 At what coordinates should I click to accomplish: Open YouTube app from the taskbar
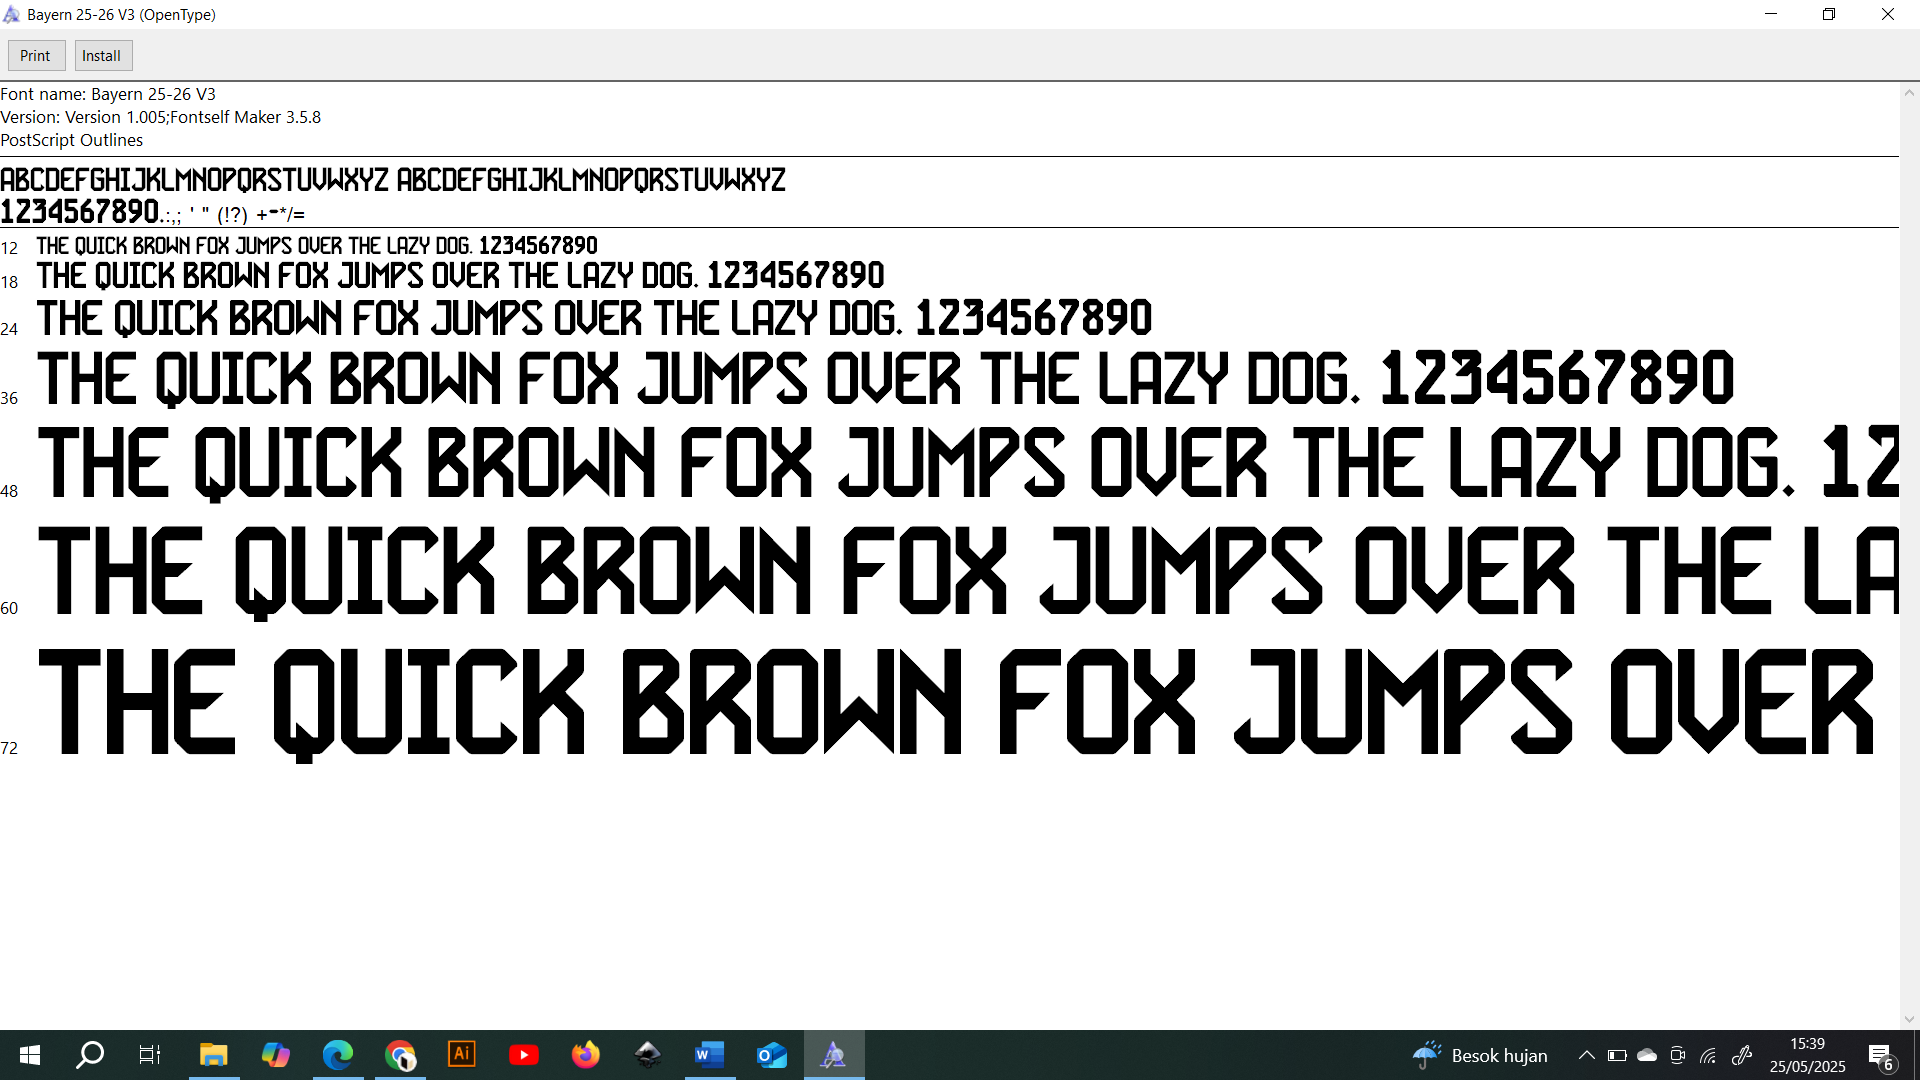tap(524, 1055)
